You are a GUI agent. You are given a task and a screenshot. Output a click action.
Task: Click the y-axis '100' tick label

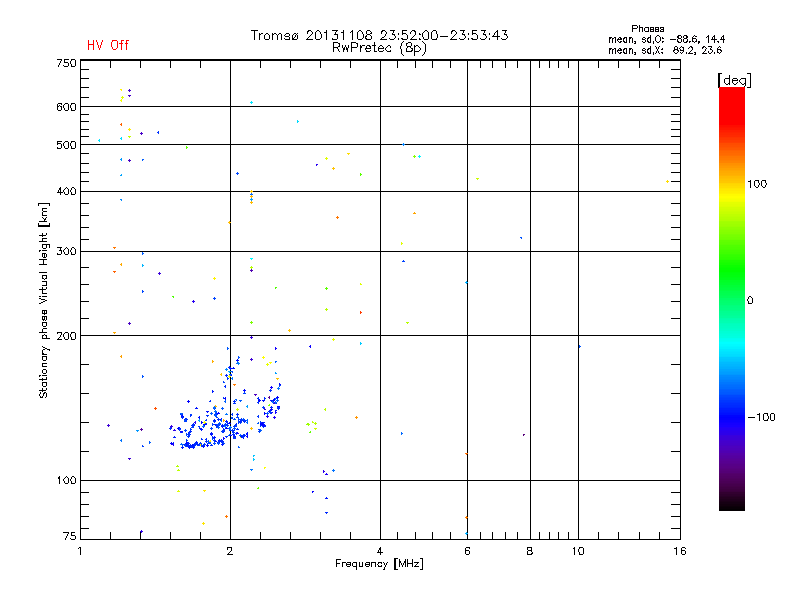(x=66, y=481)
